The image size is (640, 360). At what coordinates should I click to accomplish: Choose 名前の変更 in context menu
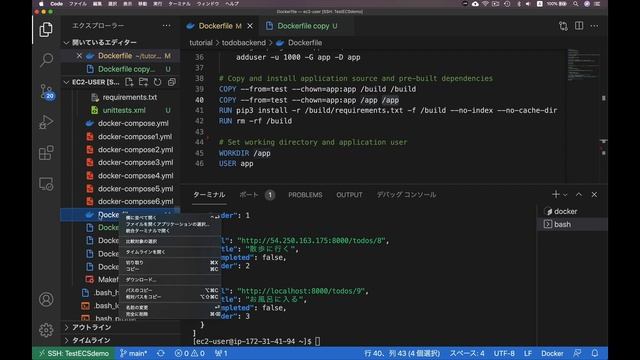tap(170, 307)
